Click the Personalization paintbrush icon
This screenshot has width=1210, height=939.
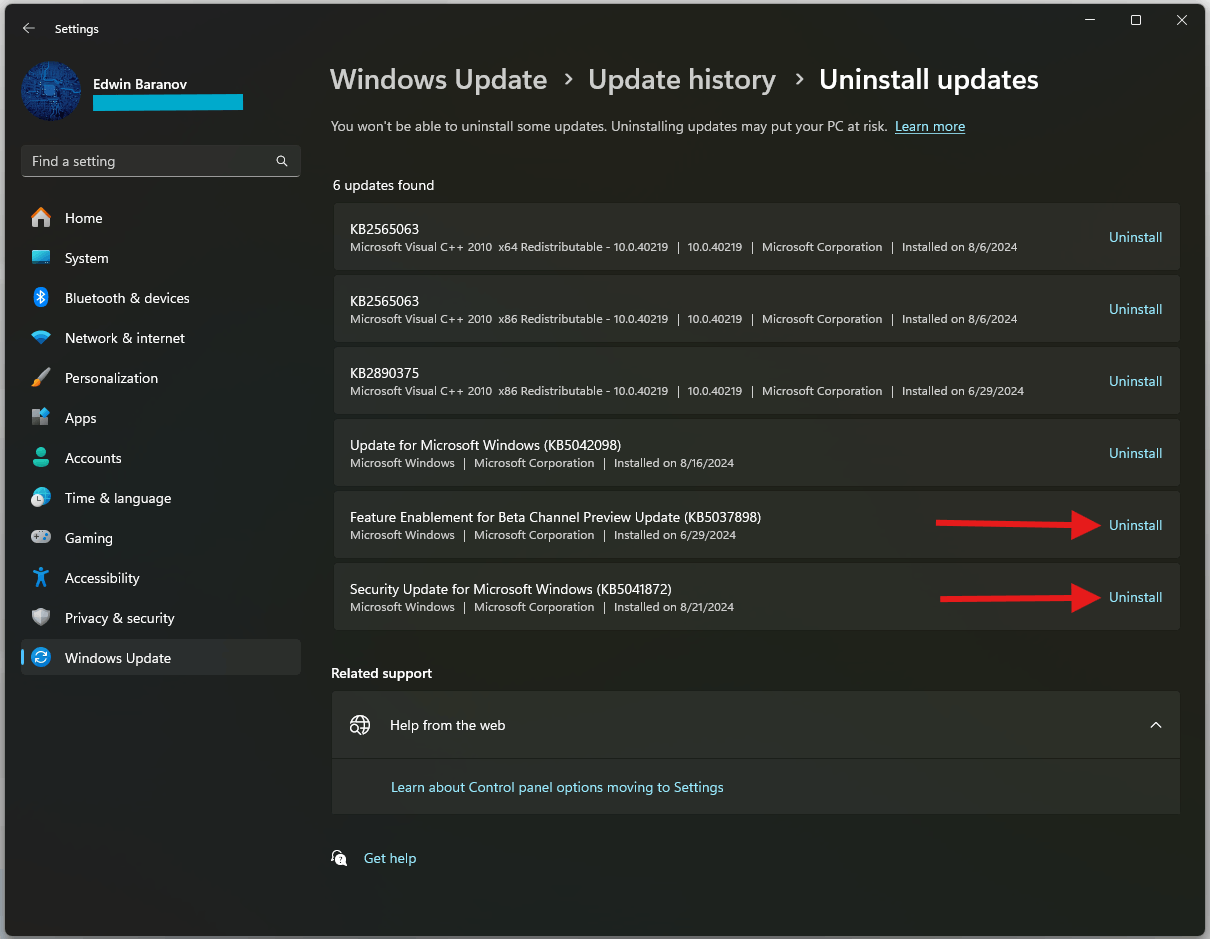[x=41, y=378]
